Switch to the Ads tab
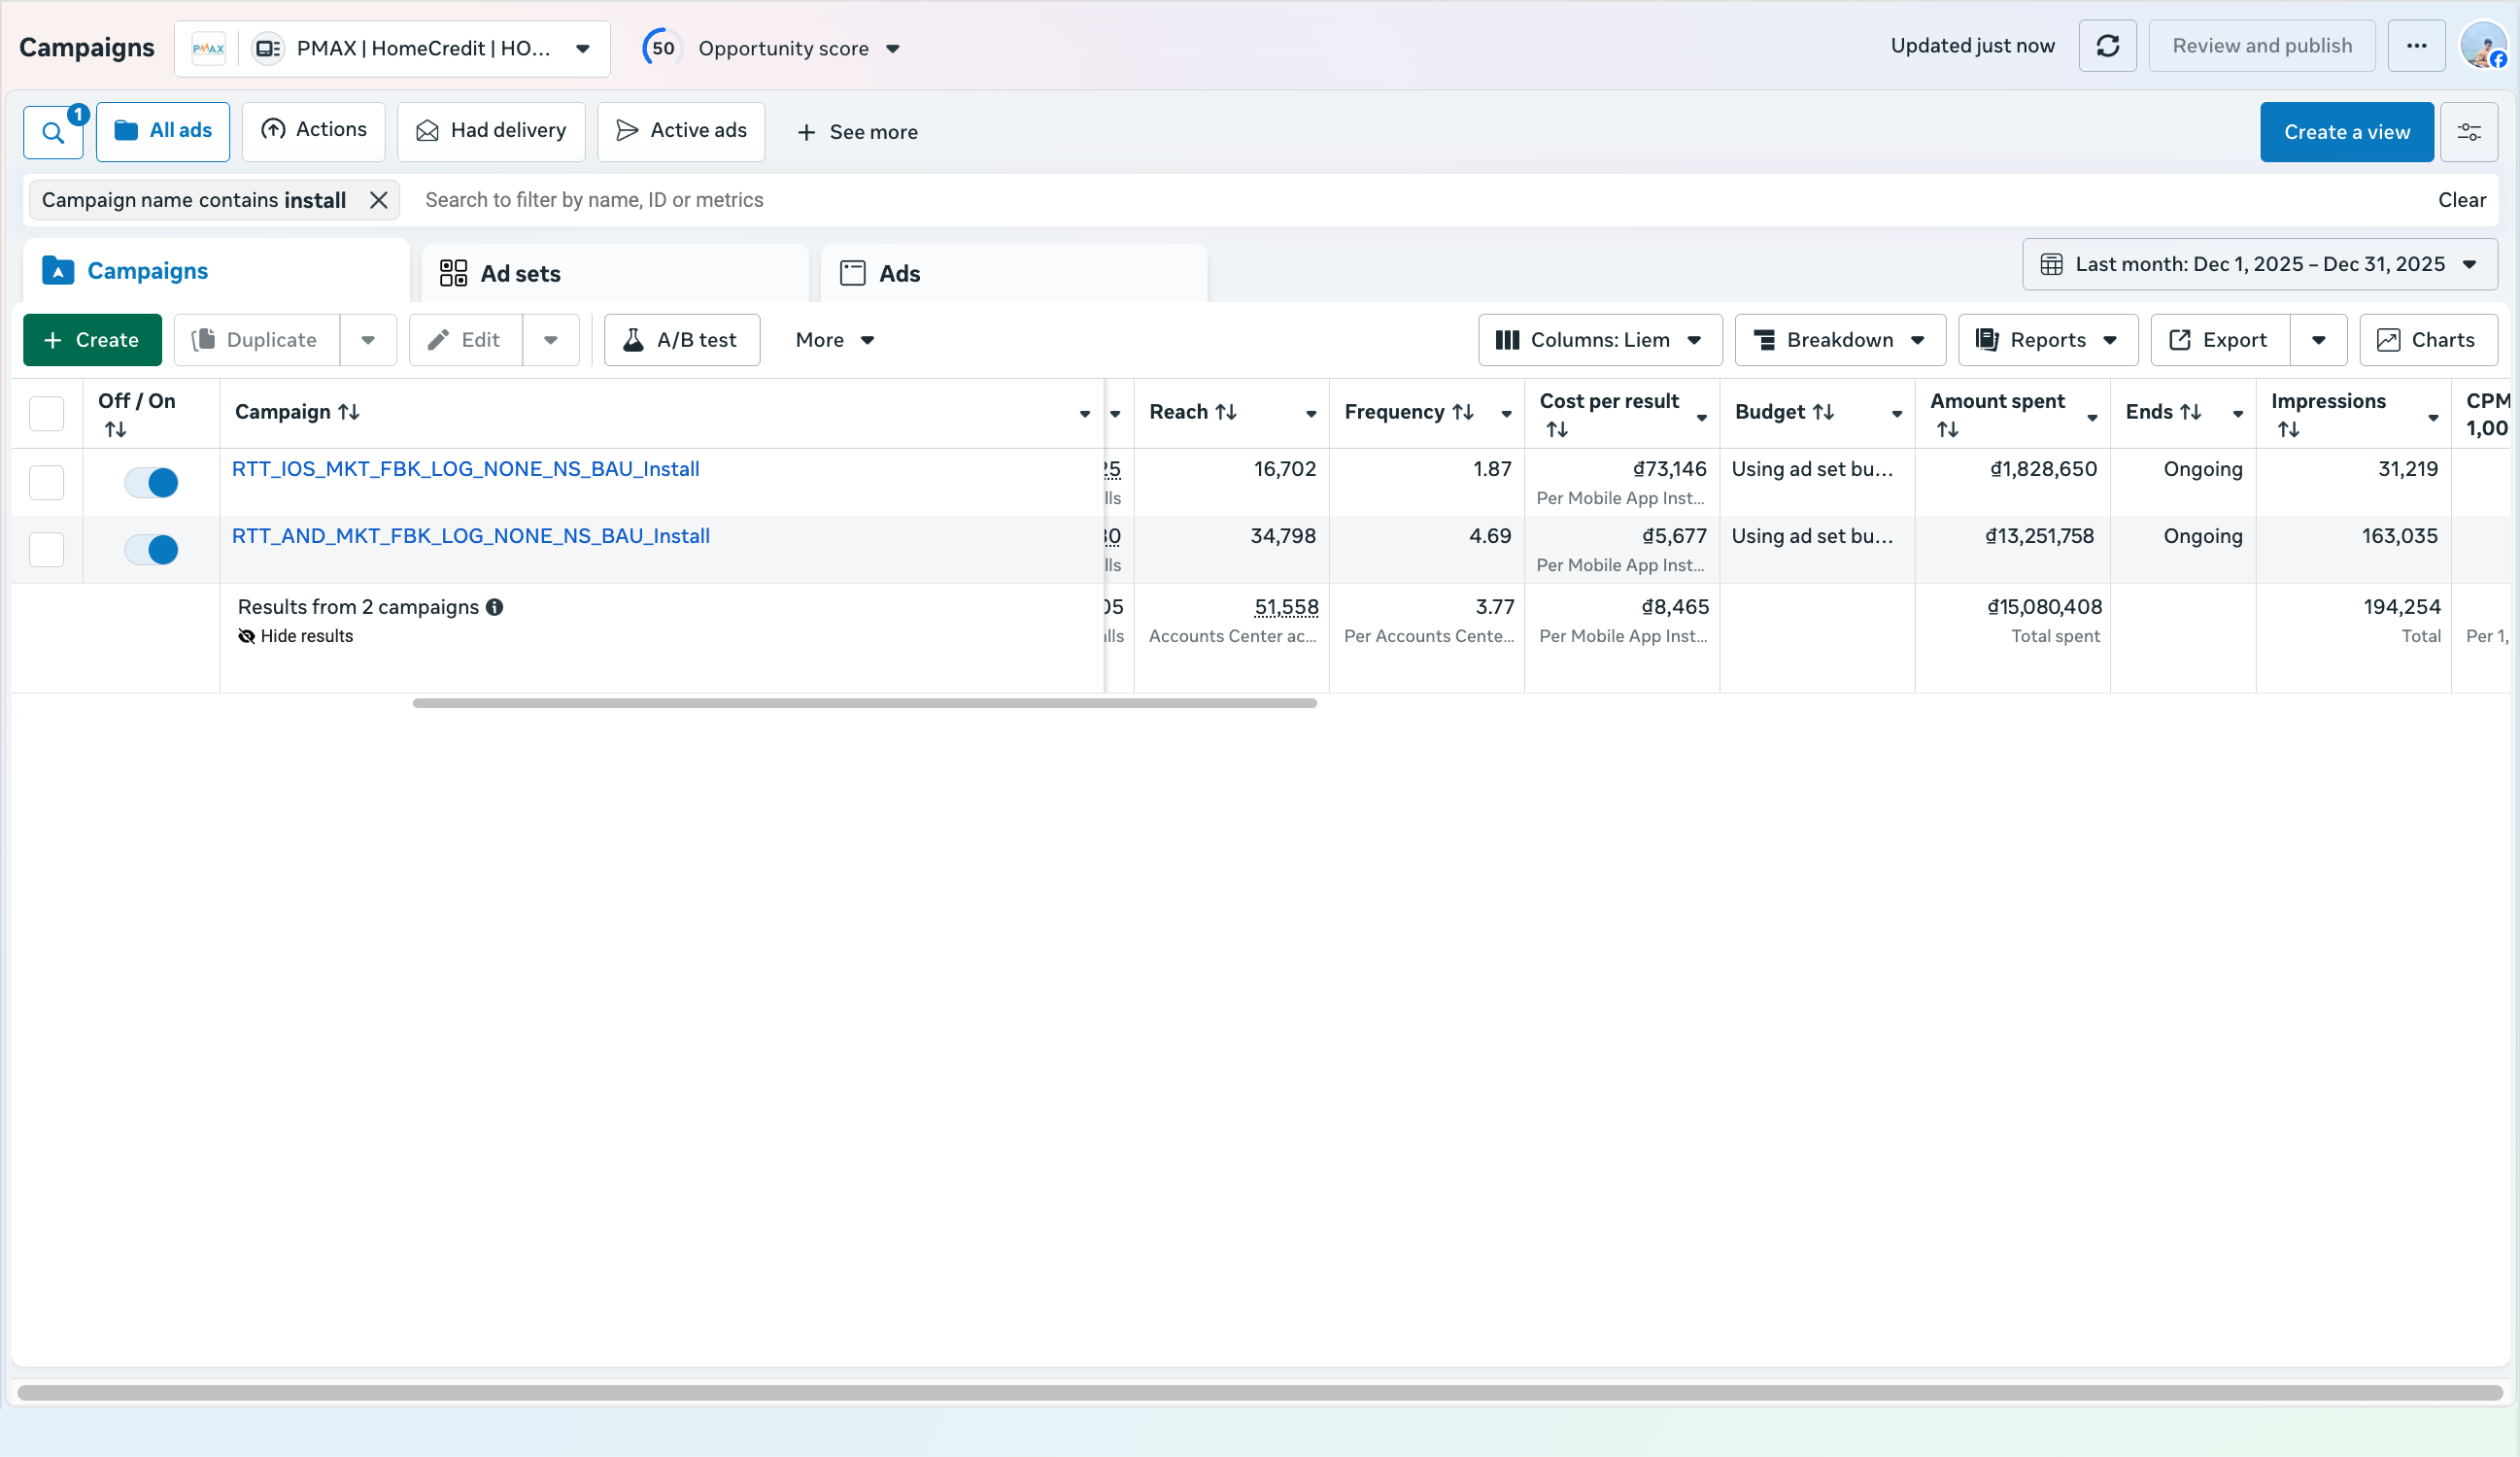Screen dimensions: 2520x1457 899,274
